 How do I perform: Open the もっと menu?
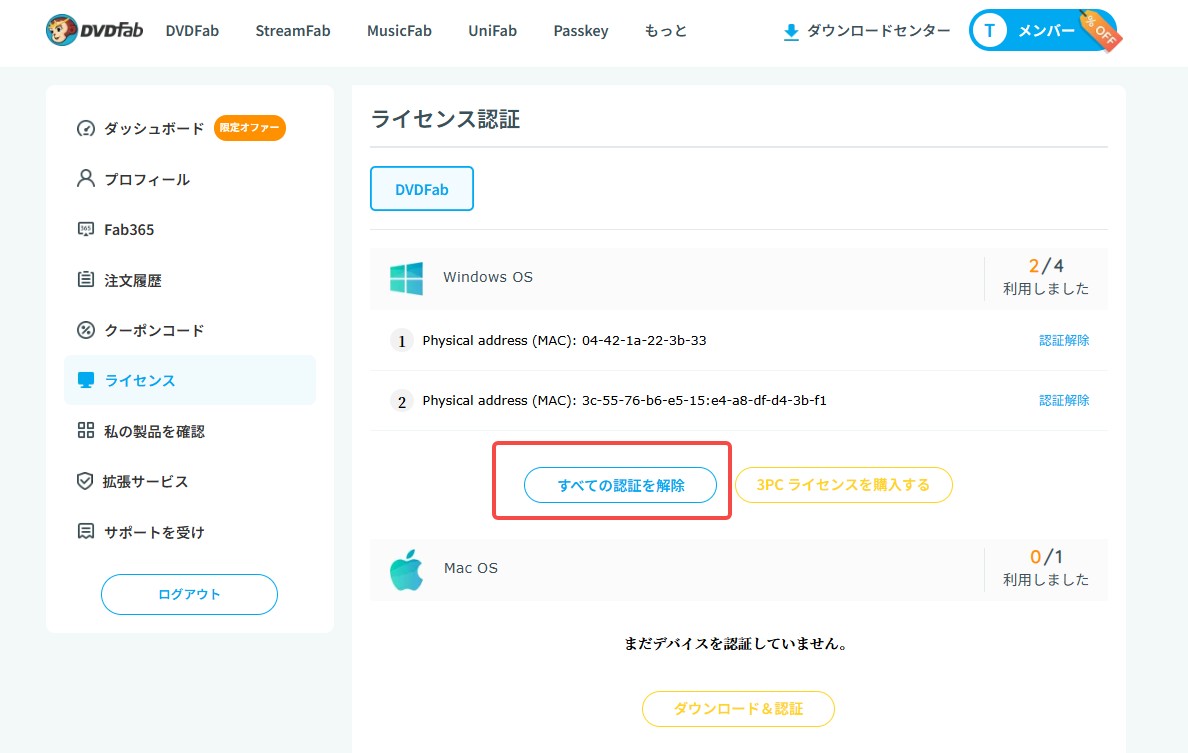tap(665, 31)
